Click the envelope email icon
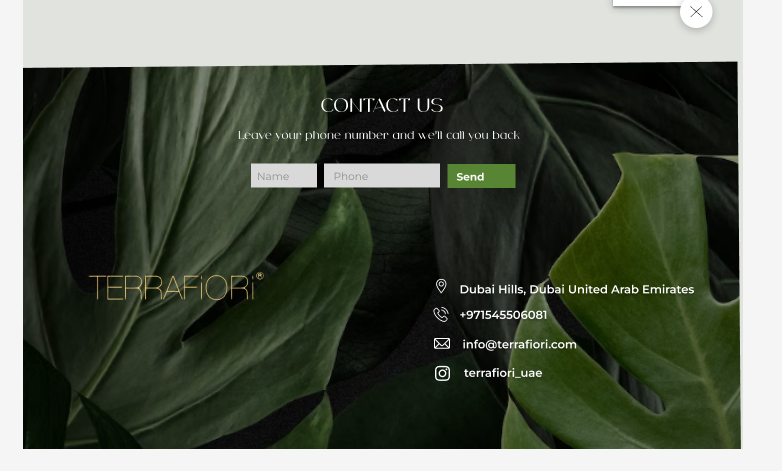This screenshot has height=471, width=782. click(x=442, y=343)
